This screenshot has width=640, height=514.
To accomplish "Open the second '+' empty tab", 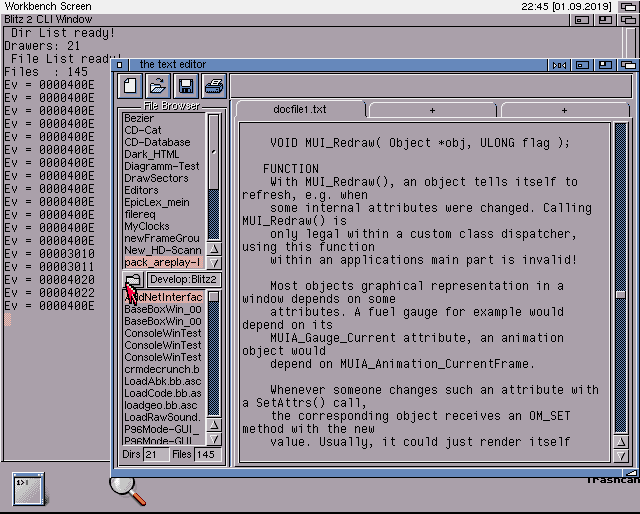I will pos(432,109).
